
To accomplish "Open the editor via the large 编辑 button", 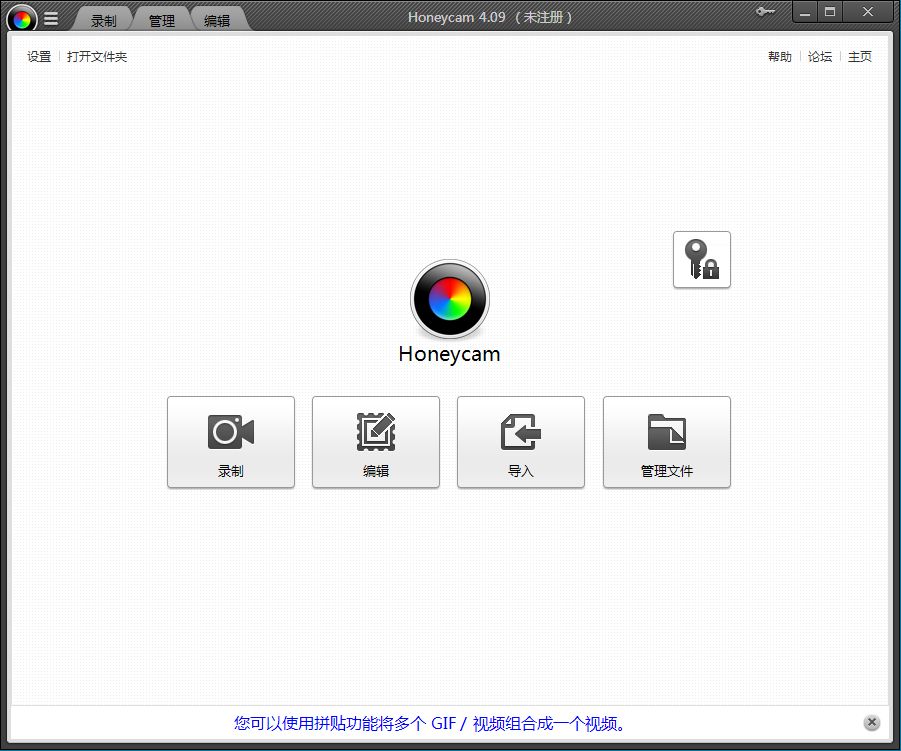I will [x=376, y=442].
